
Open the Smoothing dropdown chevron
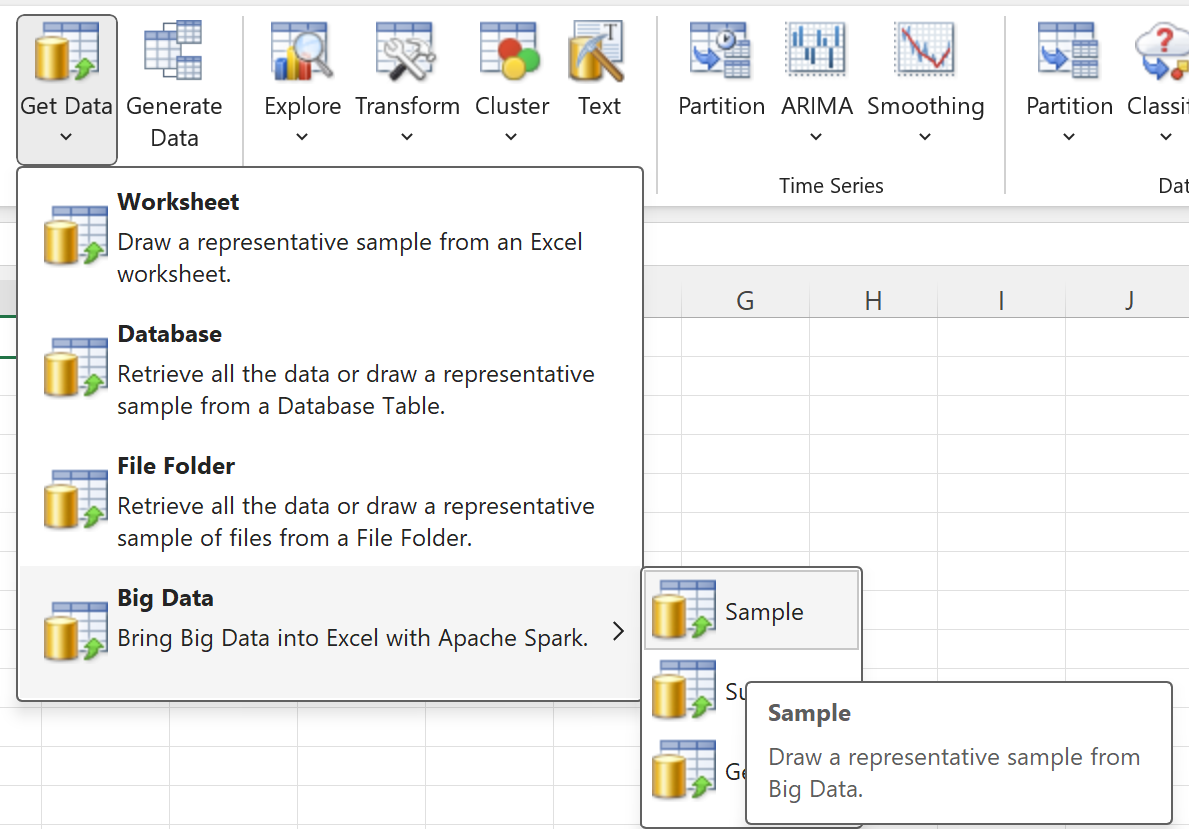click(x=925, y=137)
